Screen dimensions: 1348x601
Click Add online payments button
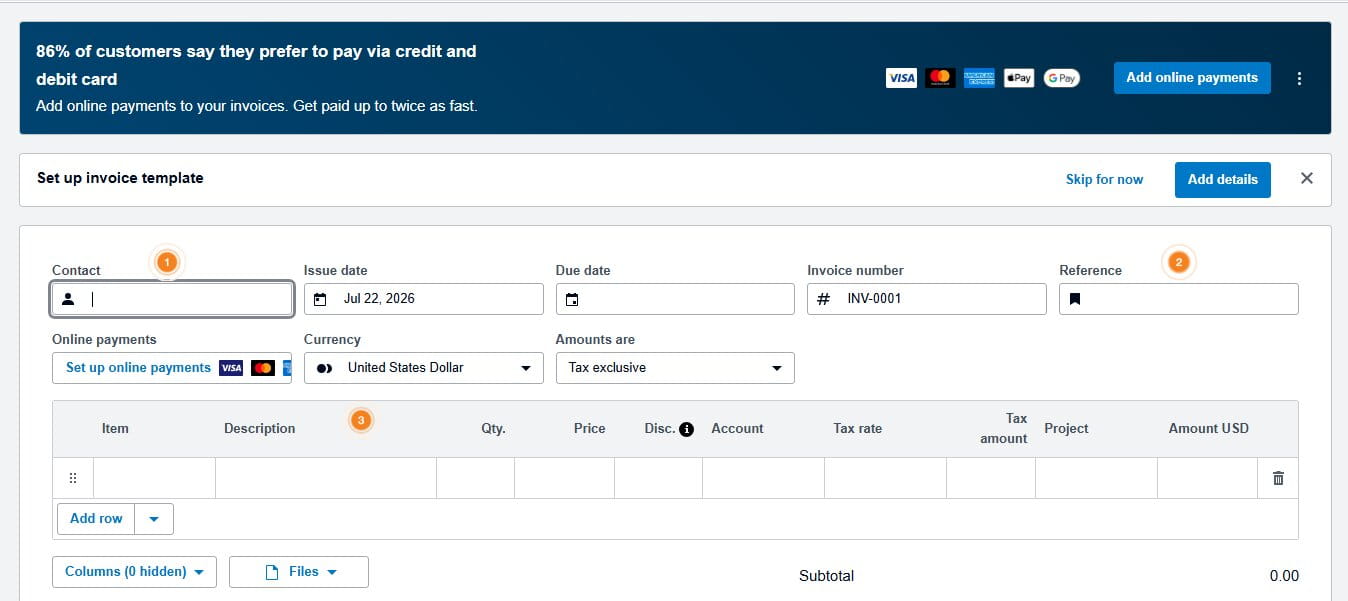pos(1192,78)
